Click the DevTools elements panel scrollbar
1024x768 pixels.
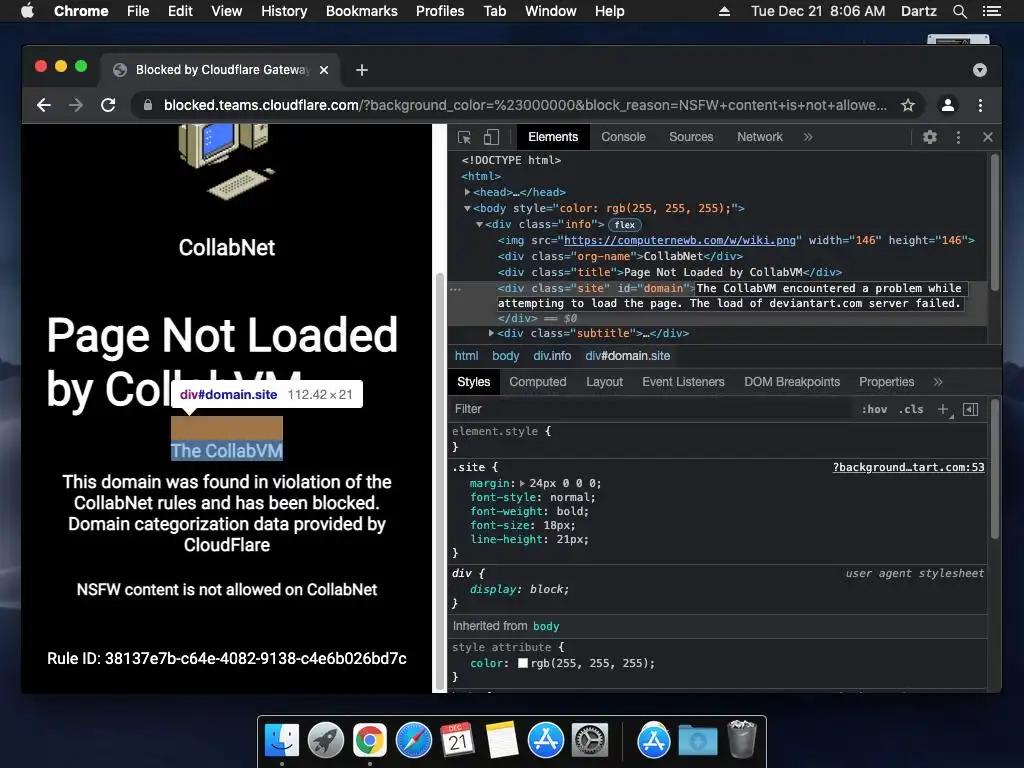pos(995,222)
